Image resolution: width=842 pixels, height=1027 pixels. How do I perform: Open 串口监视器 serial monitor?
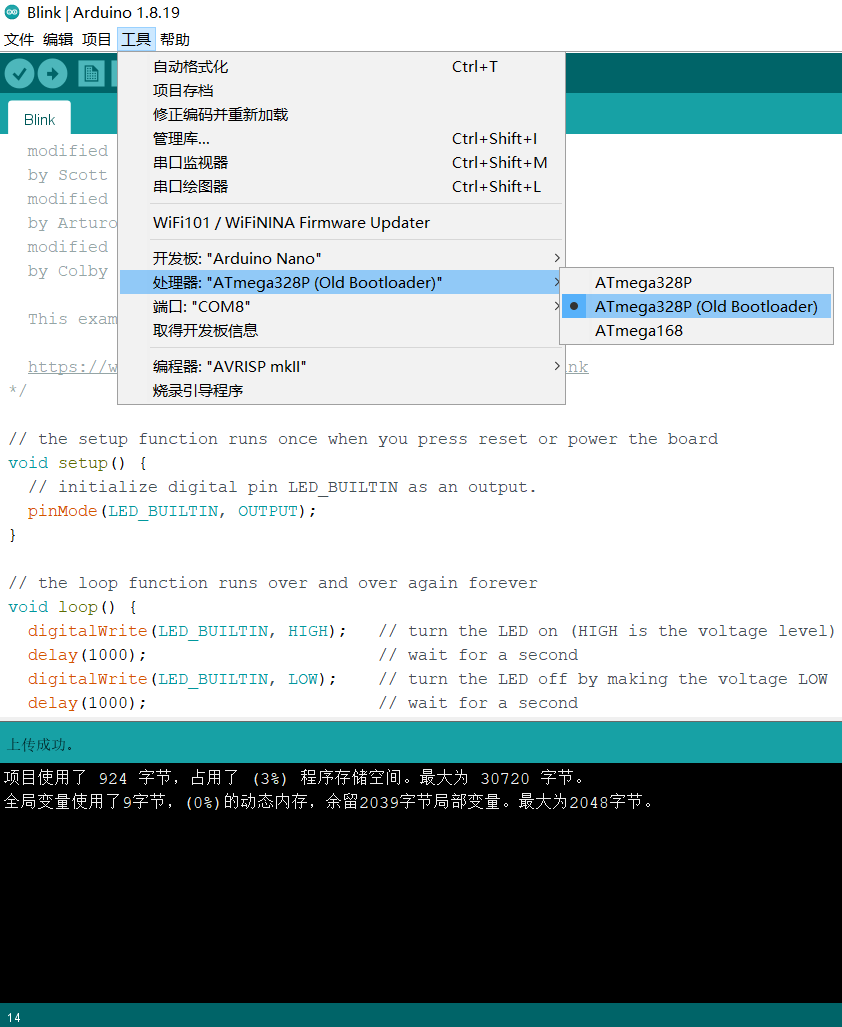[x=341, y=162]
